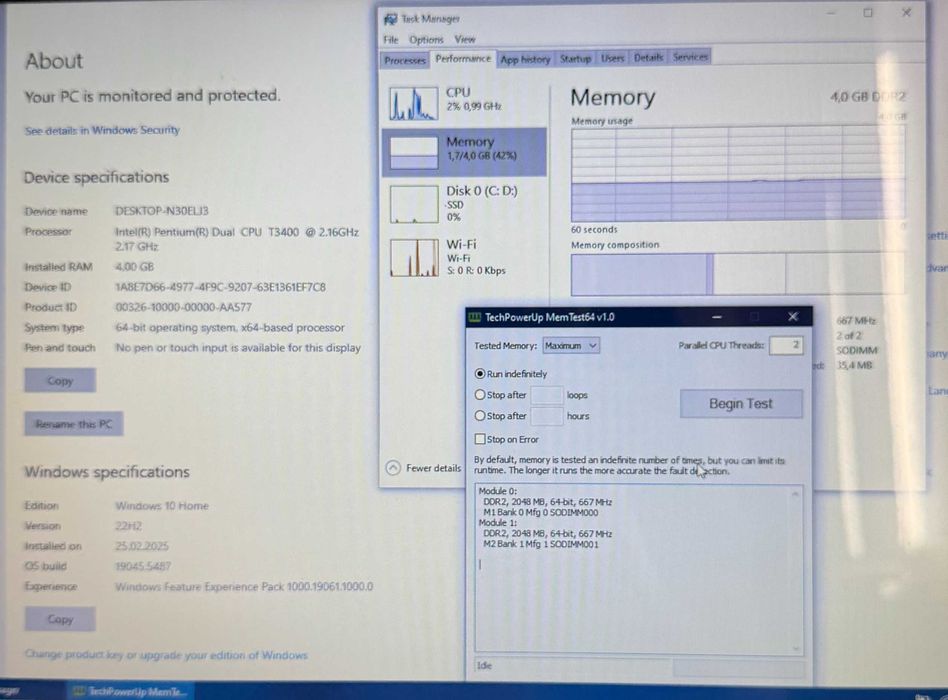The height and width of the screenshot is (700, 948).
Task: Select Stop after loops radio button
Action: pyautogui.click(x=480, y=395)
